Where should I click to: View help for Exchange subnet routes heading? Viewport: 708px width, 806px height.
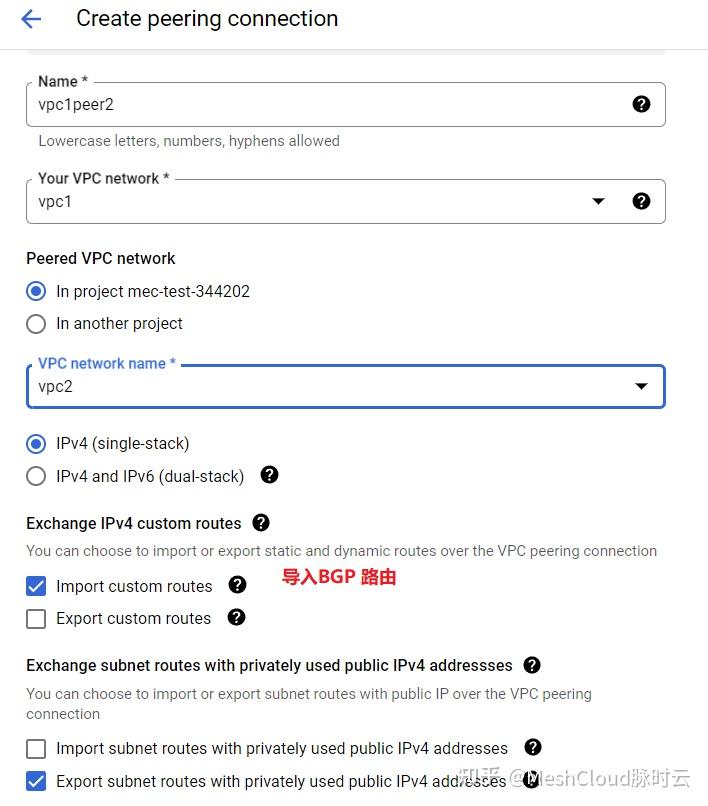click(532, 665)
